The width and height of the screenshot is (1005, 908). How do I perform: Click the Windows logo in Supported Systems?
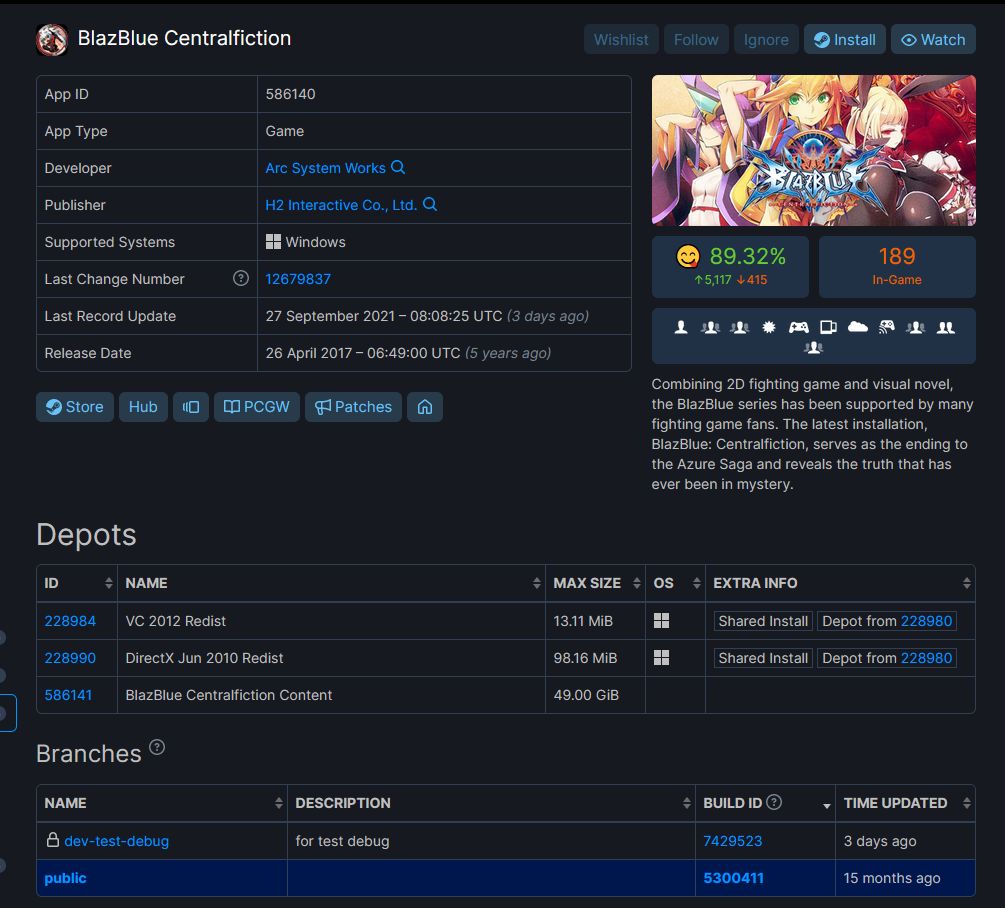click(274, 242)
